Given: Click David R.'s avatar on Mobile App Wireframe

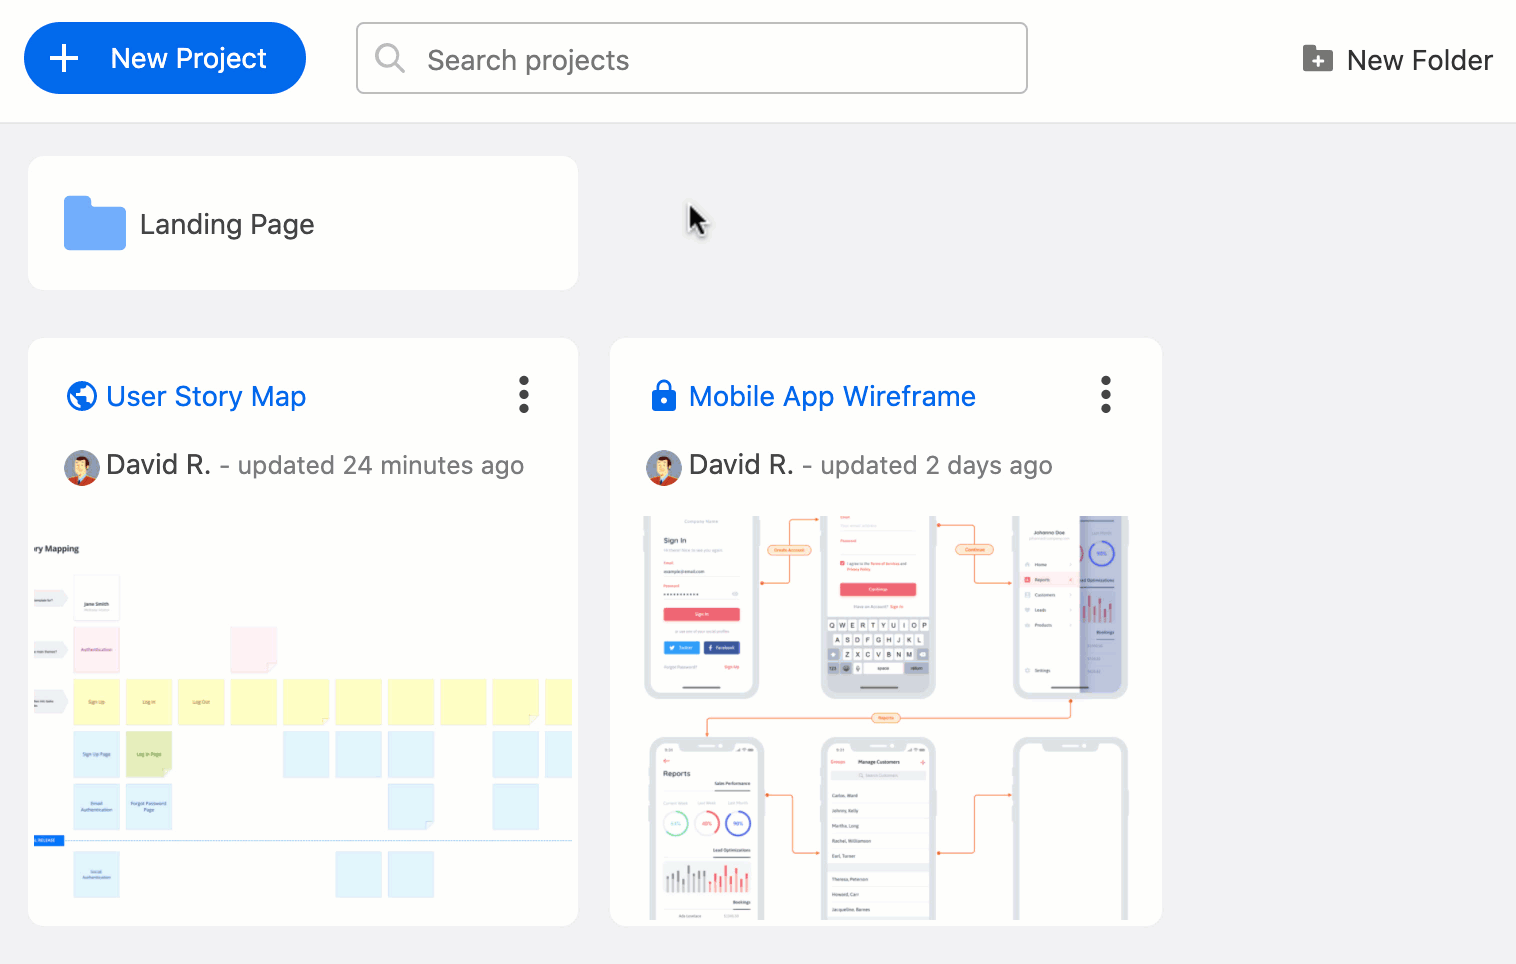Looking at the screenshot, I should (x=663, y=466).
